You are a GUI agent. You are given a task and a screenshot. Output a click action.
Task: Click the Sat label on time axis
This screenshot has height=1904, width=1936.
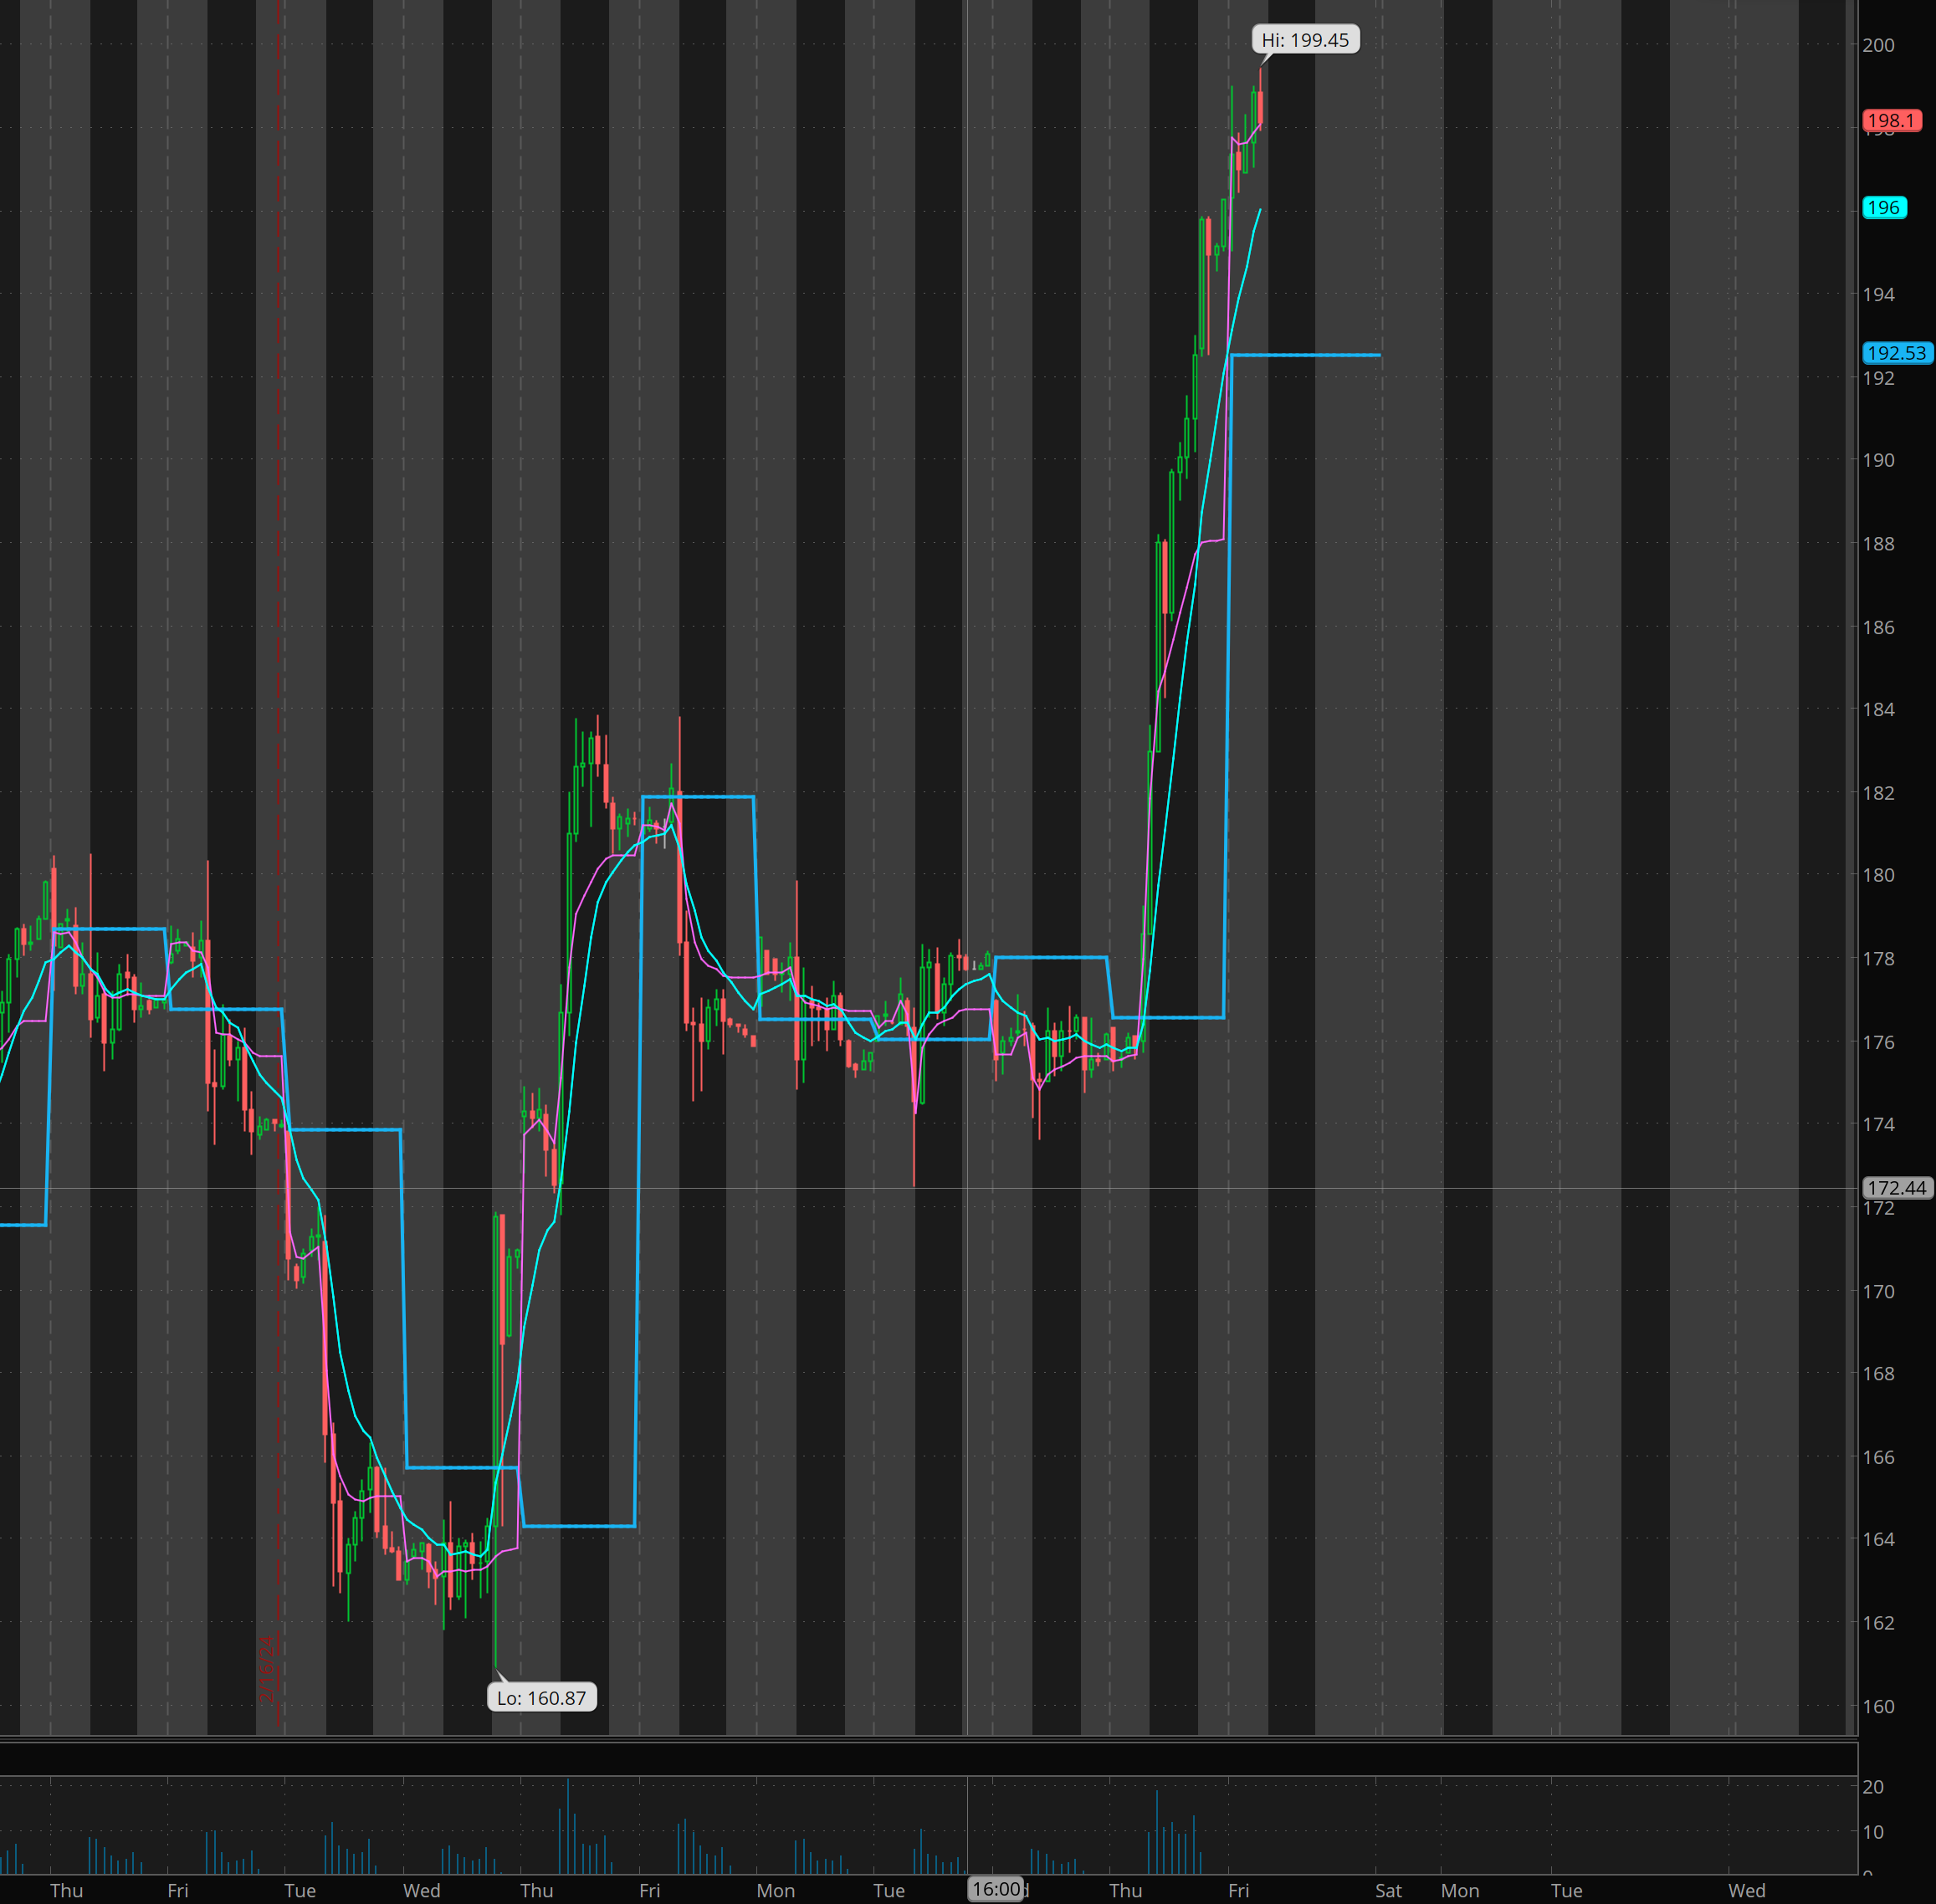[x=1388, y=1890]
